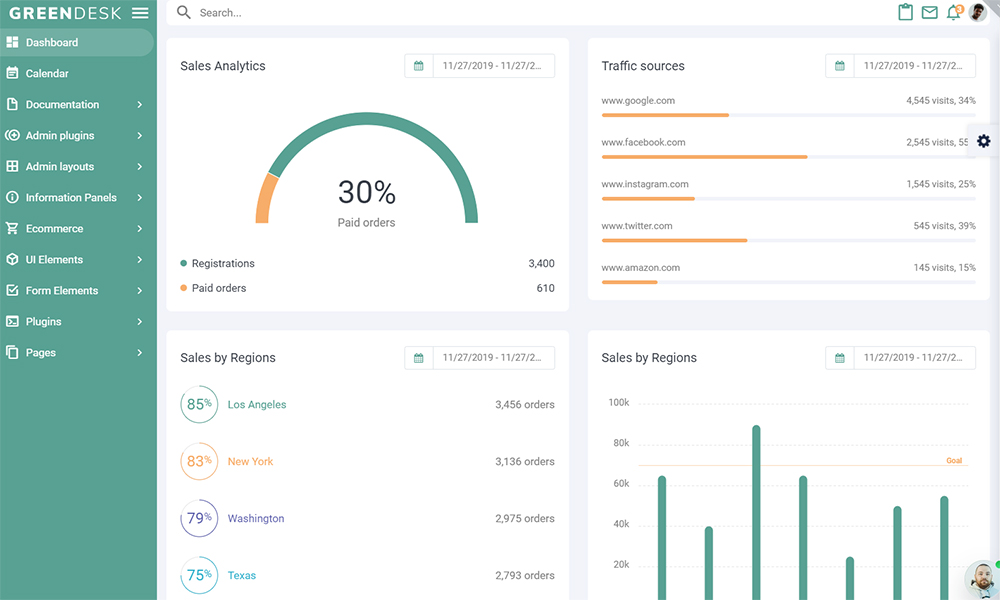Expand the Ecommerce sidebar section
This screenshot has width=1000, height=600.
click(57, 228)
